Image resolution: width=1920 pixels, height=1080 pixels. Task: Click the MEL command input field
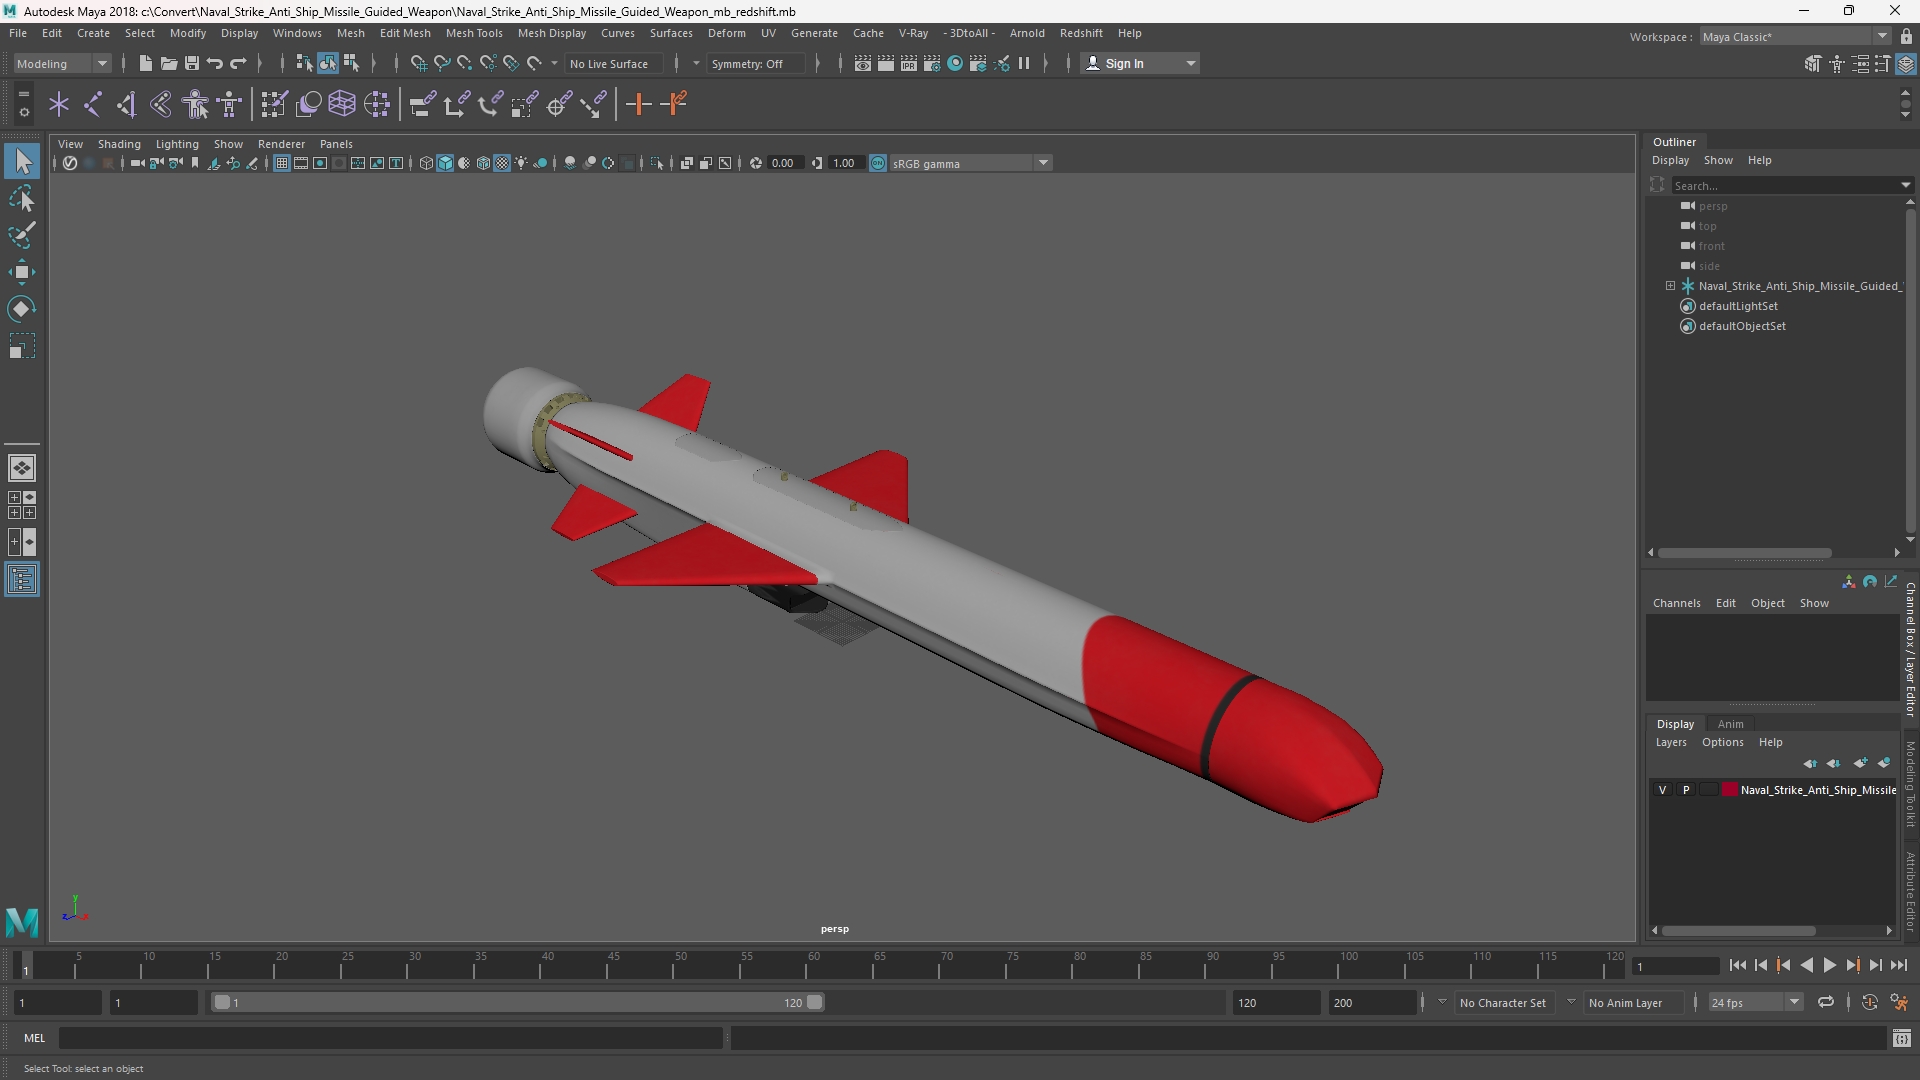pos(390,1038)
